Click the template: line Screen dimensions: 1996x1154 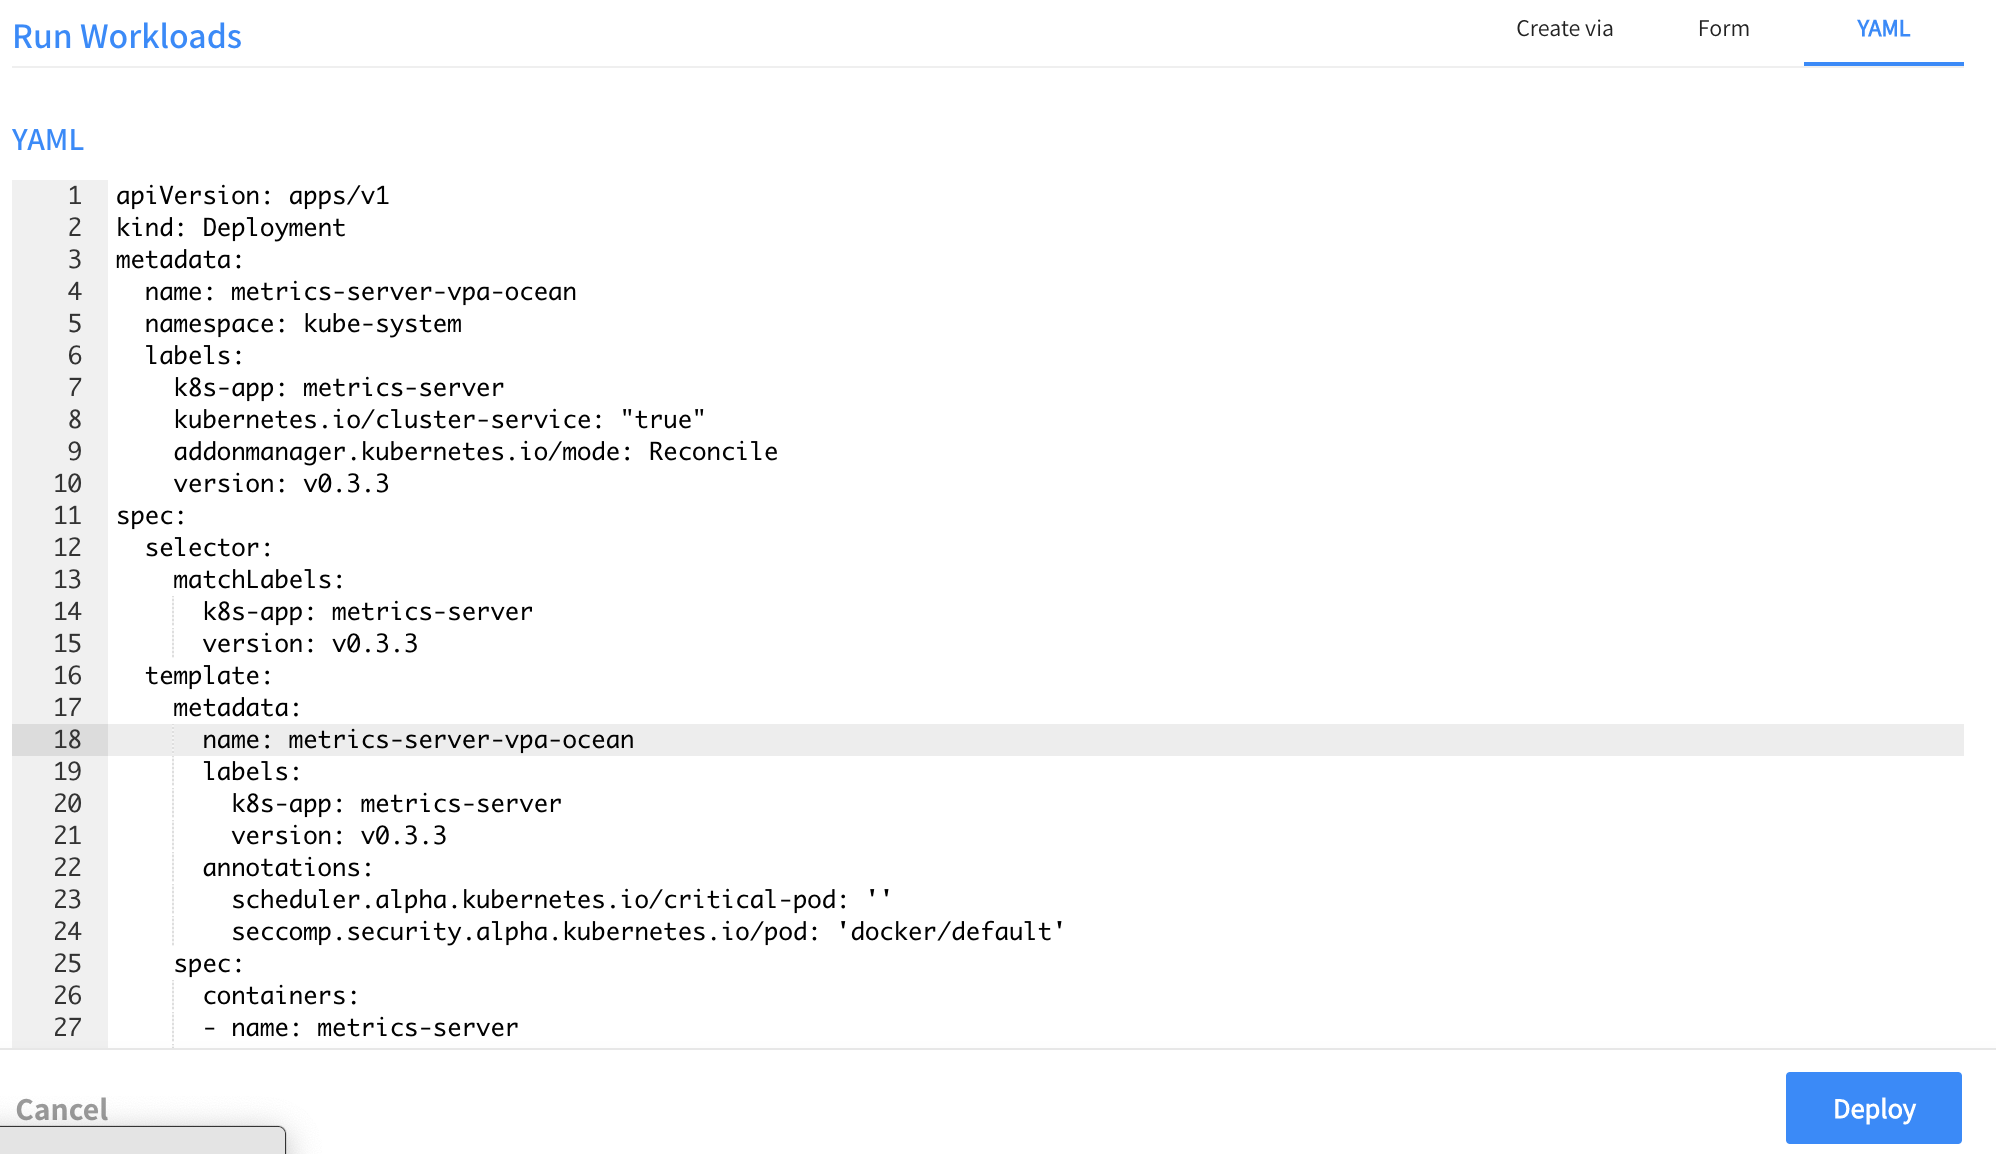pyautogui.click(x=208, y=676)
